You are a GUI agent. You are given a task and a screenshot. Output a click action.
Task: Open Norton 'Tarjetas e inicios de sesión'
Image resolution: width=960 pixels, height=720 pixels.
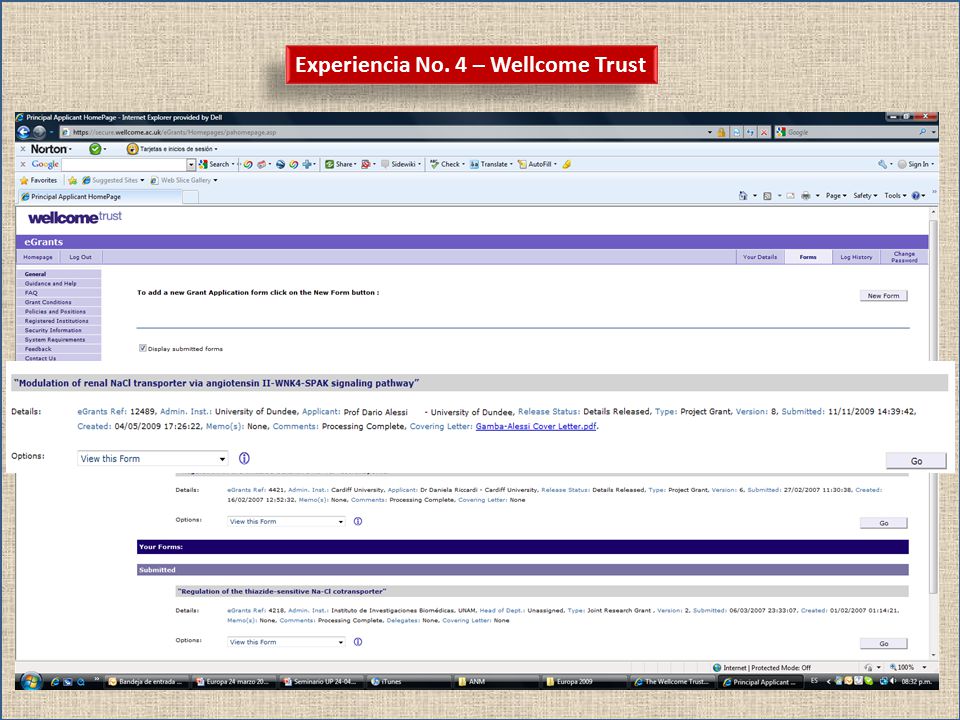(172, 149)
